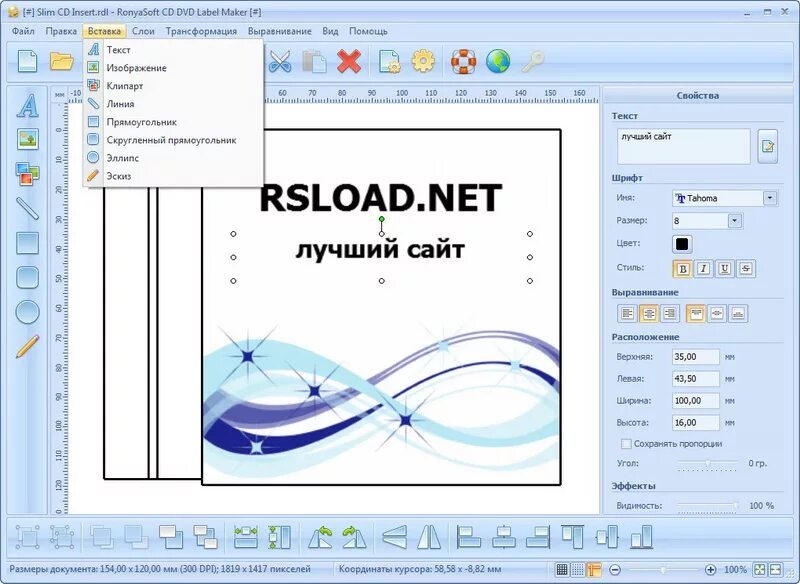The height and width of the screenshot is (584, 800).
Task: Toggle Strikethrough text style
Action: click(x=746, y=269)
